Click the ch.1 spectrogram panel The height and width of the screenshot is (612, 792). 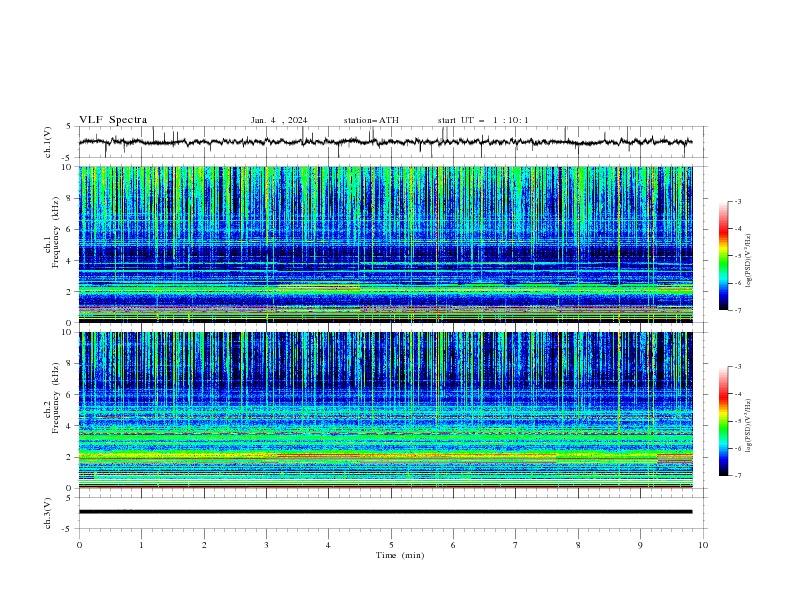click(385, 244)
